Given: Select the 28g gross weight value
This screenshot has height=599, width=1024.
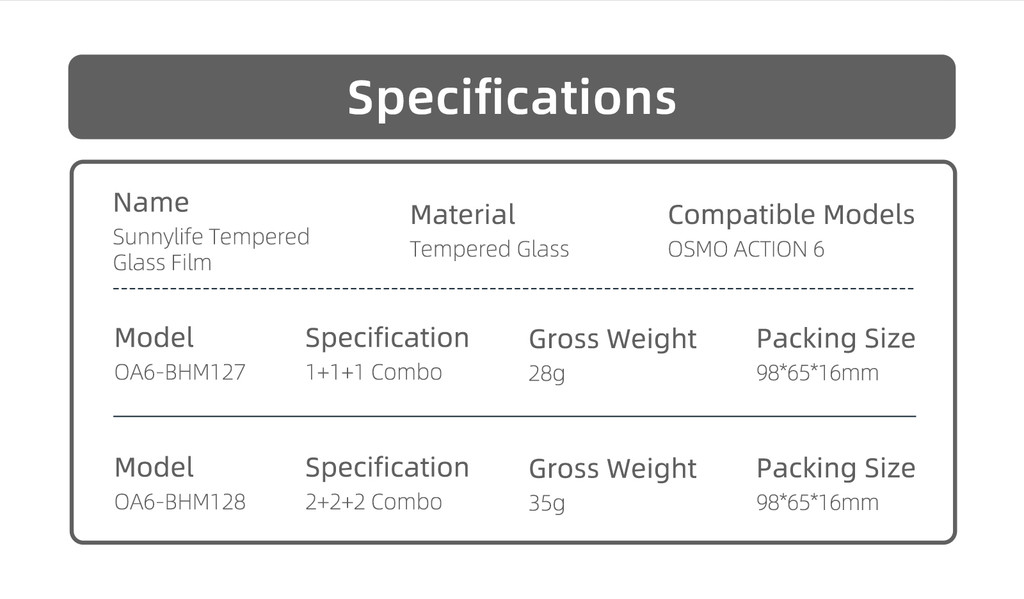Looking at the screenshot, I should coord(546,374).
